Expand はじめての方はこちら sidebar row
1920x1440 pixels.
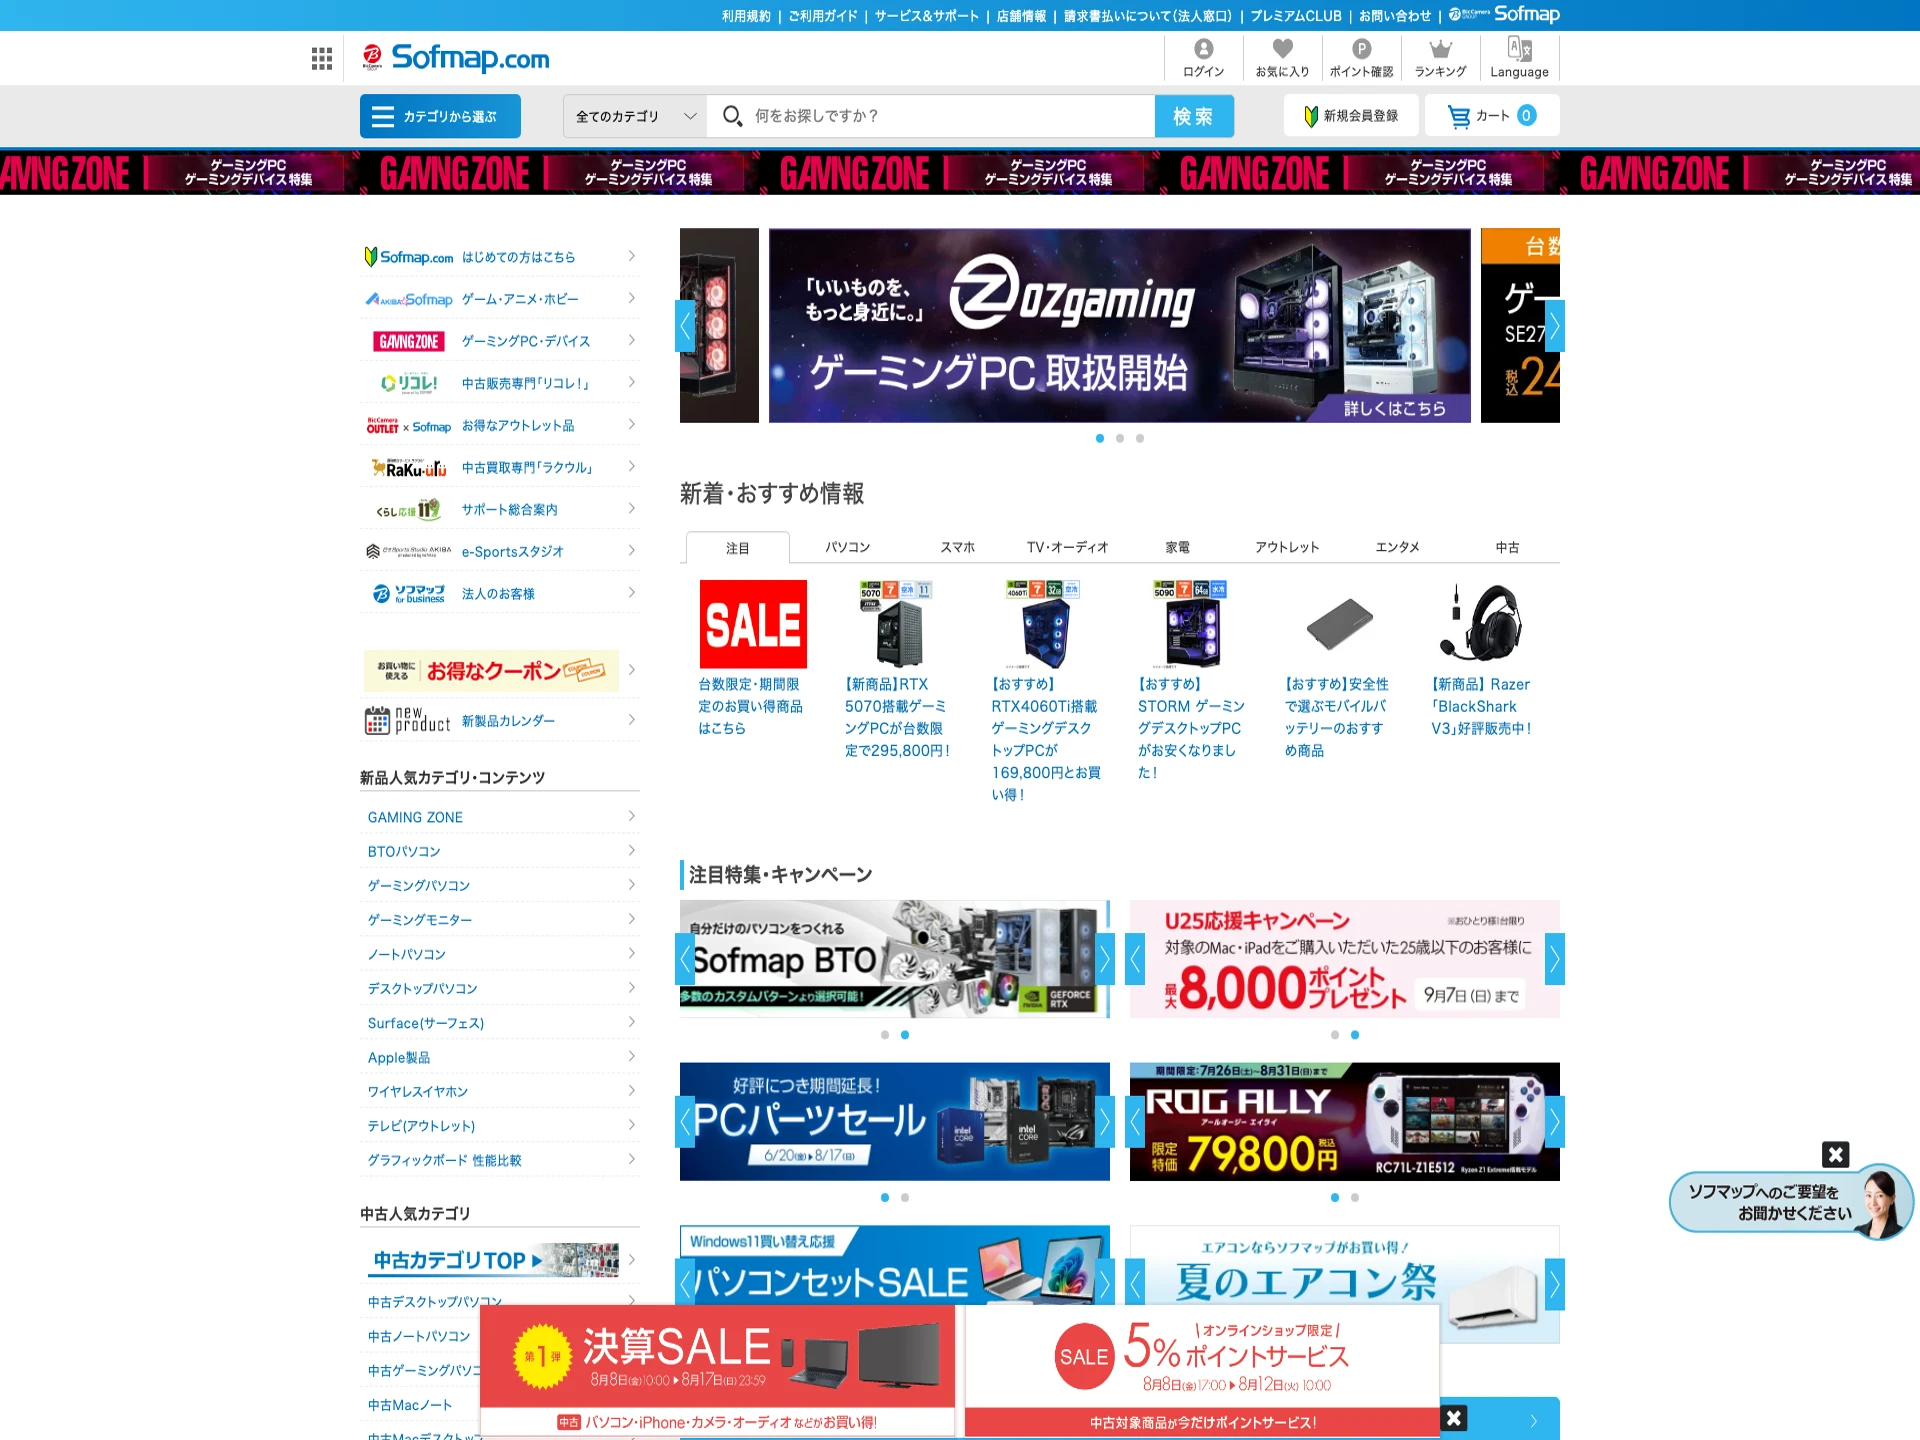tap(500, 257)
